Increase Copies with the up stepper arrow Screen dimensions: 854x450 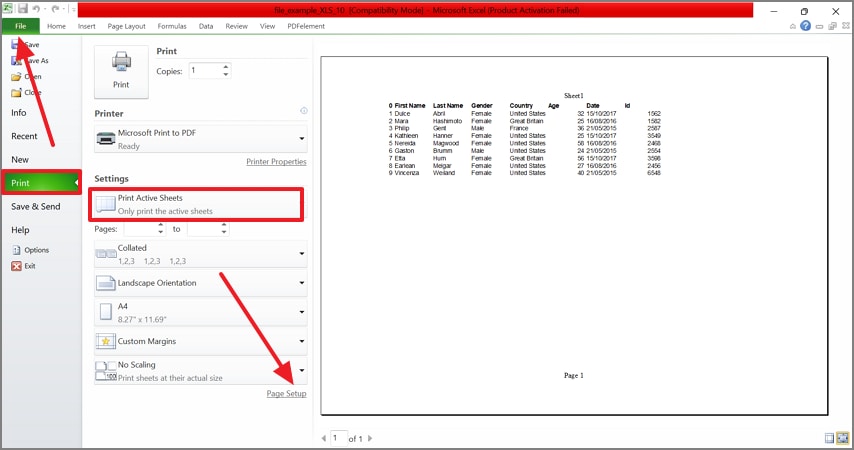[x=225, y=67]
